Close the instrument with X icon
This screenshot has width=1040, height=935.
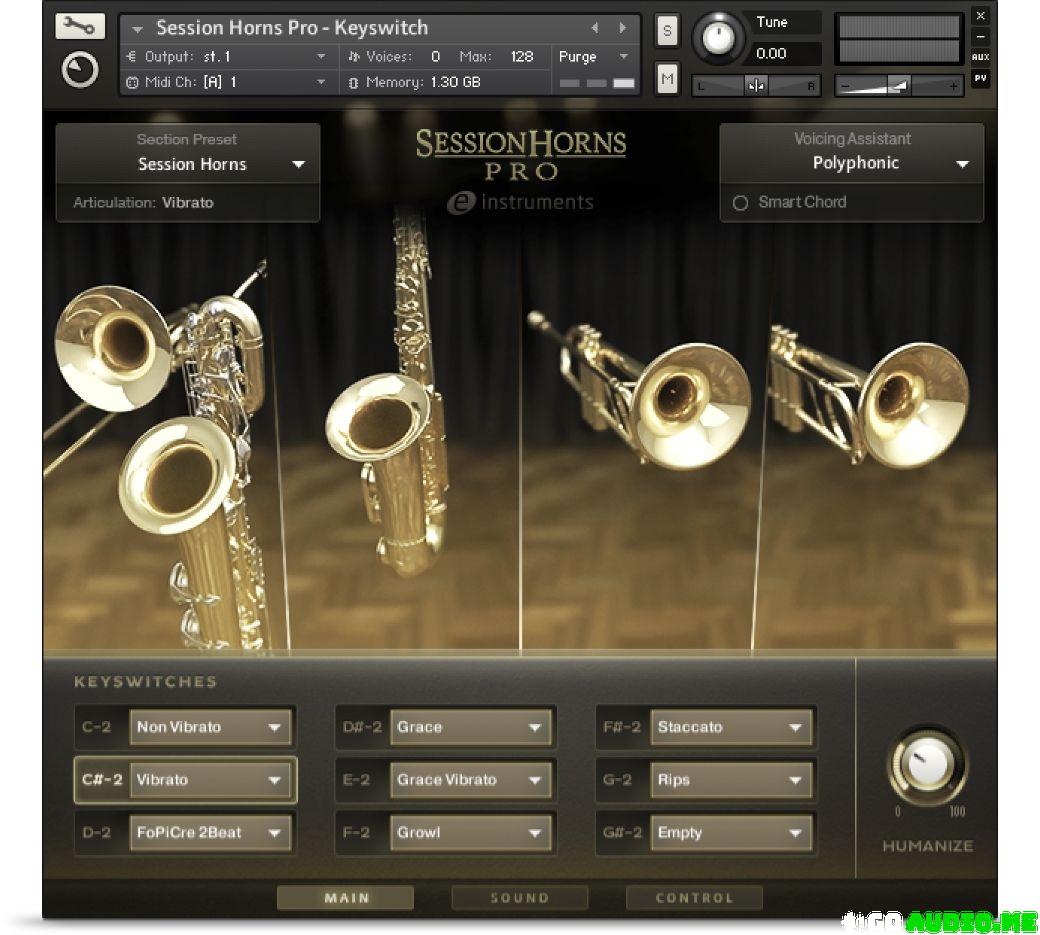980,15
